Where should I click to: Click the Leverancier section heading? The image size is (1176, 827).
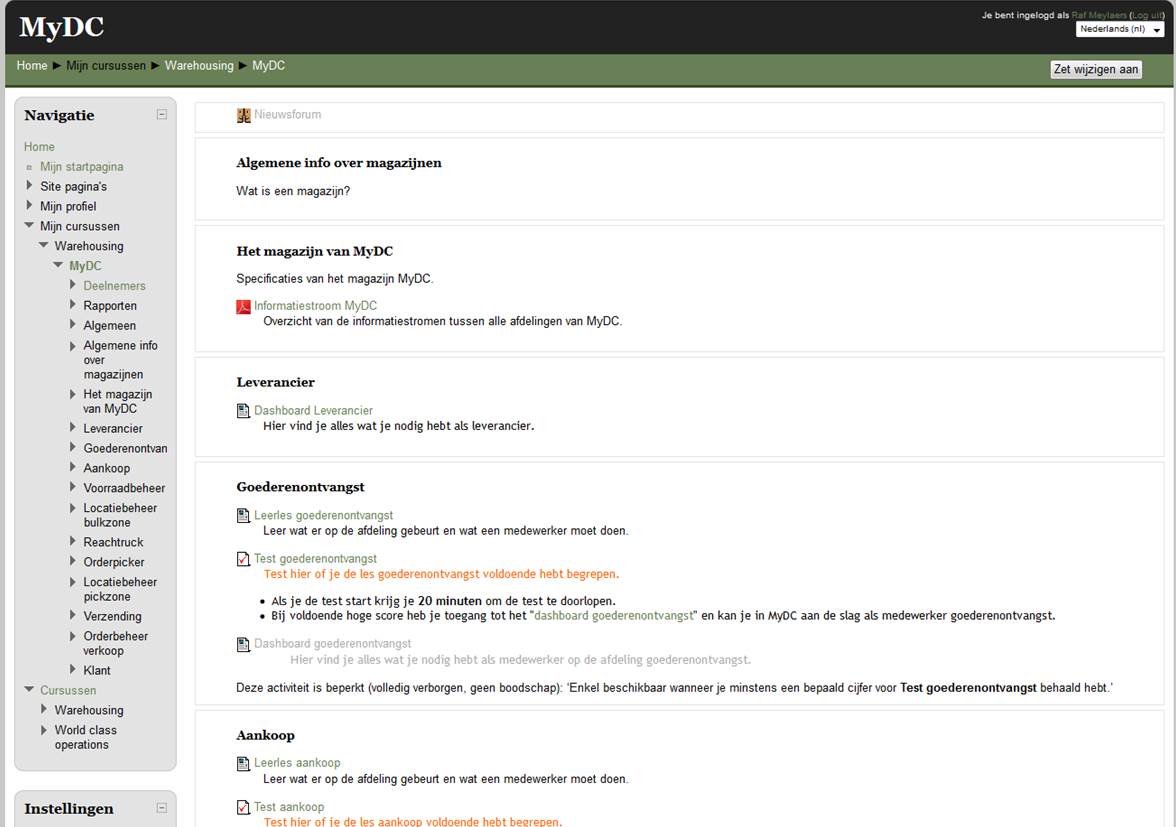pos(275,382)
